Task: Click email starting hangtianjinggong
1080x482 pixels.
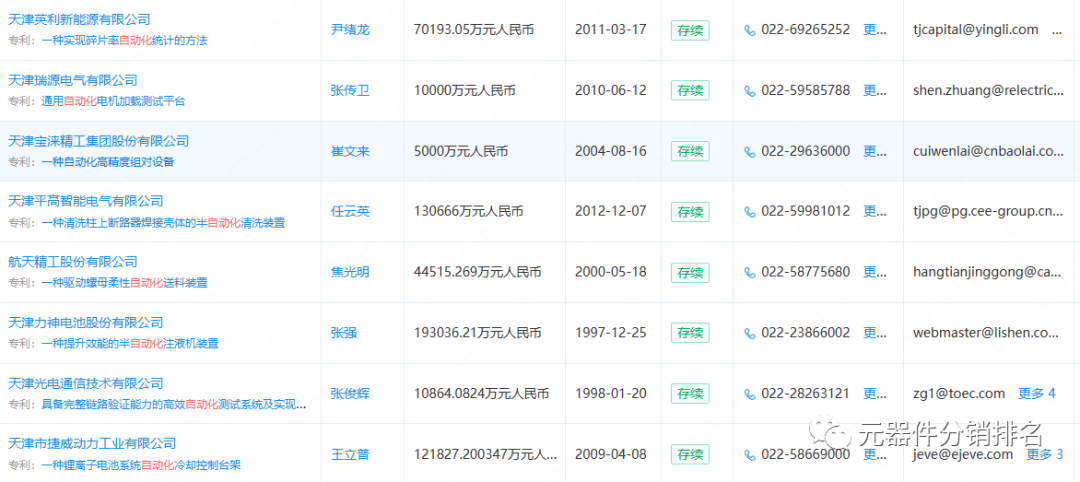Action: 987,272
